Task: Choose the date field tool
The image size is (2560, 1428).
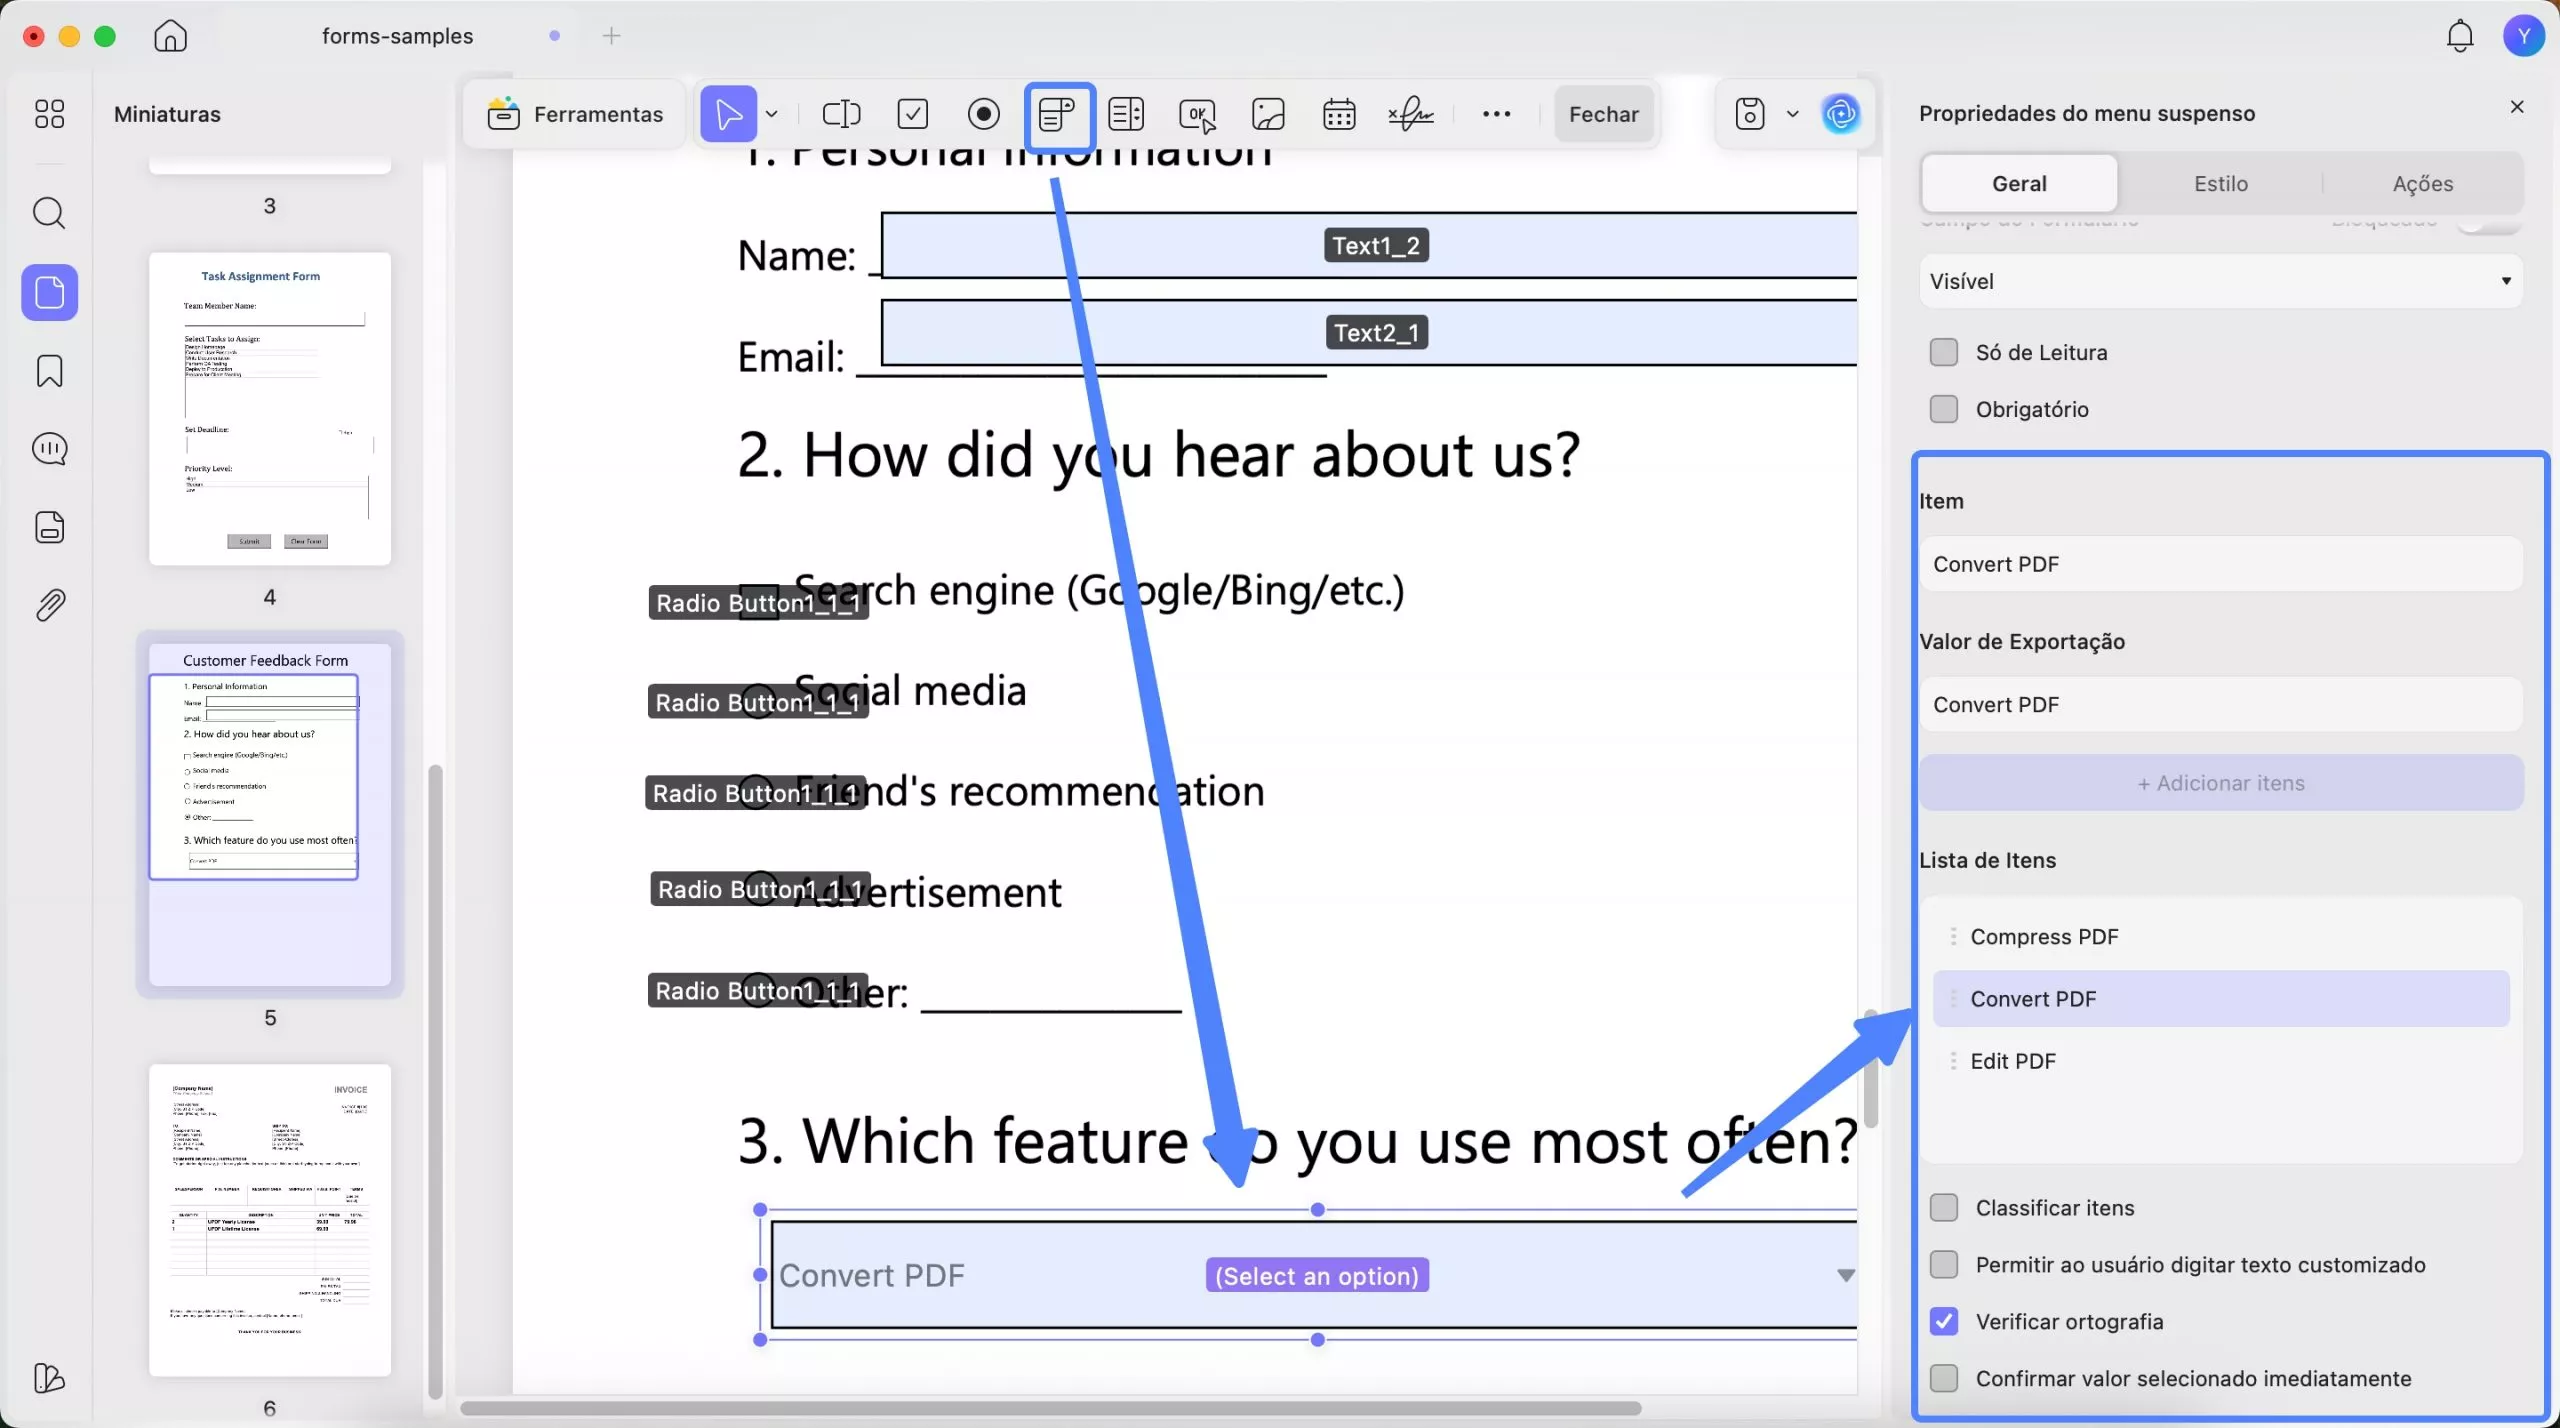Action: (x=1339, y=114)
